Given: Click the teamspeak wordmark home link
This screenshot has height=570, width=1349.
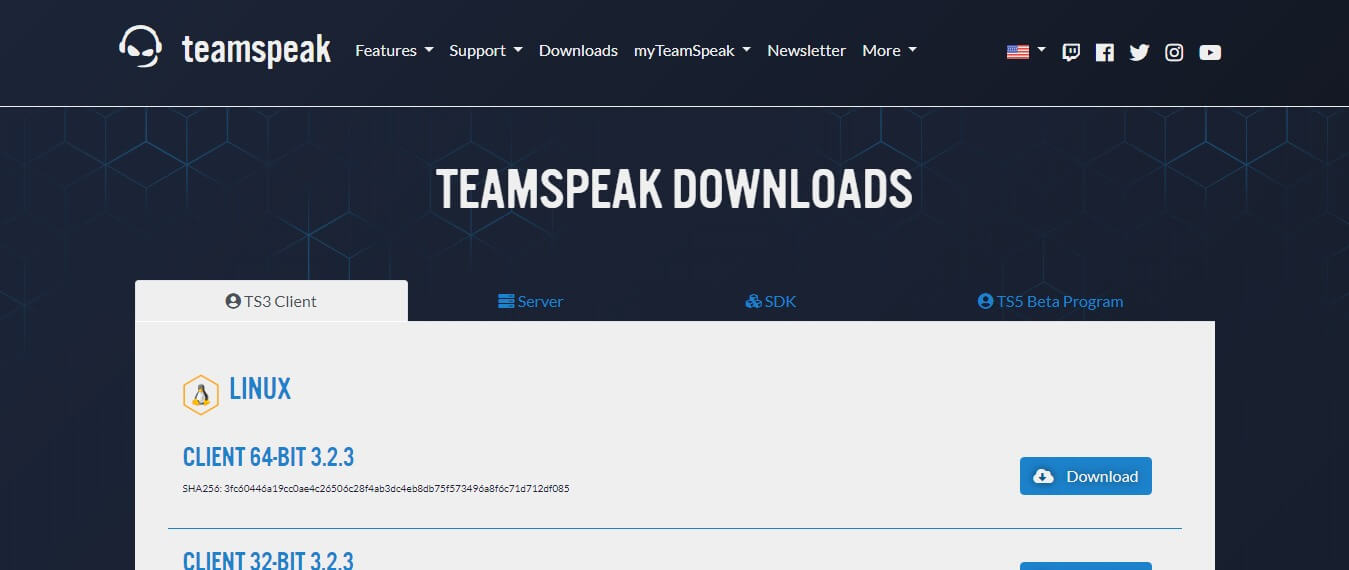Looking at the screenshot, I should click(x=256, y=48).
